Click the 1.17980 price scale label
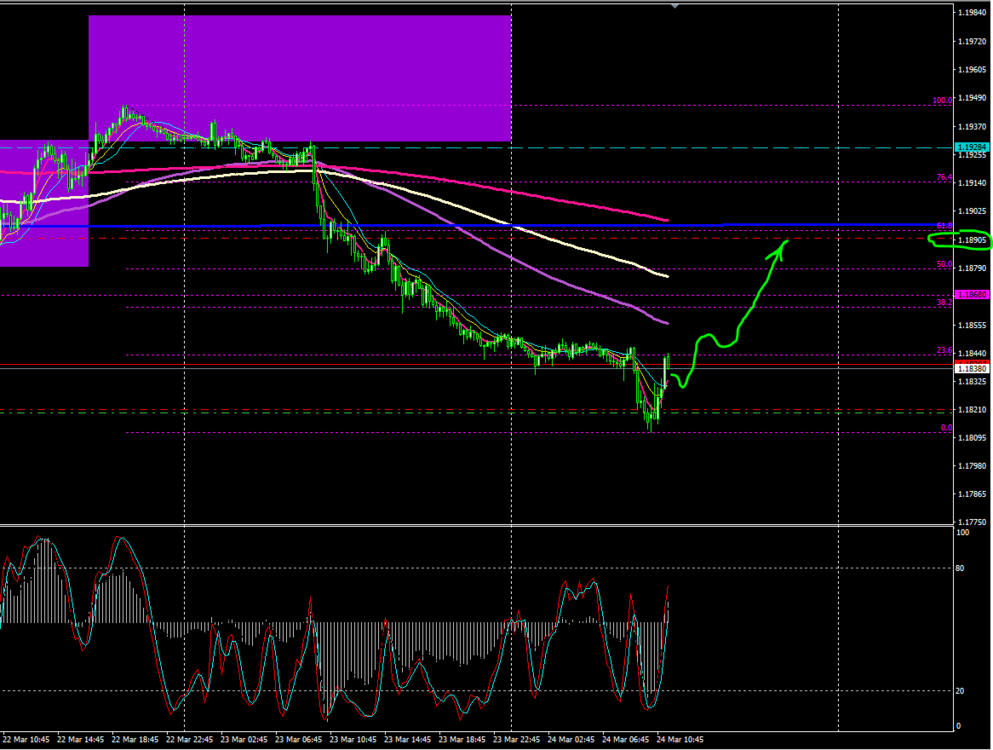The image size is (993, 750). click(972, 466)
